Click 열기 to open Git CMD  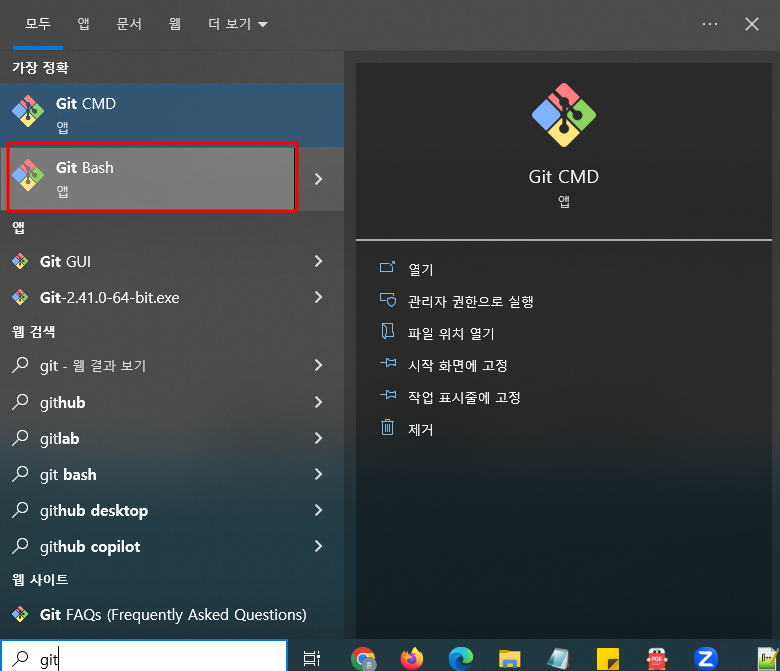(x=420, y=269)
